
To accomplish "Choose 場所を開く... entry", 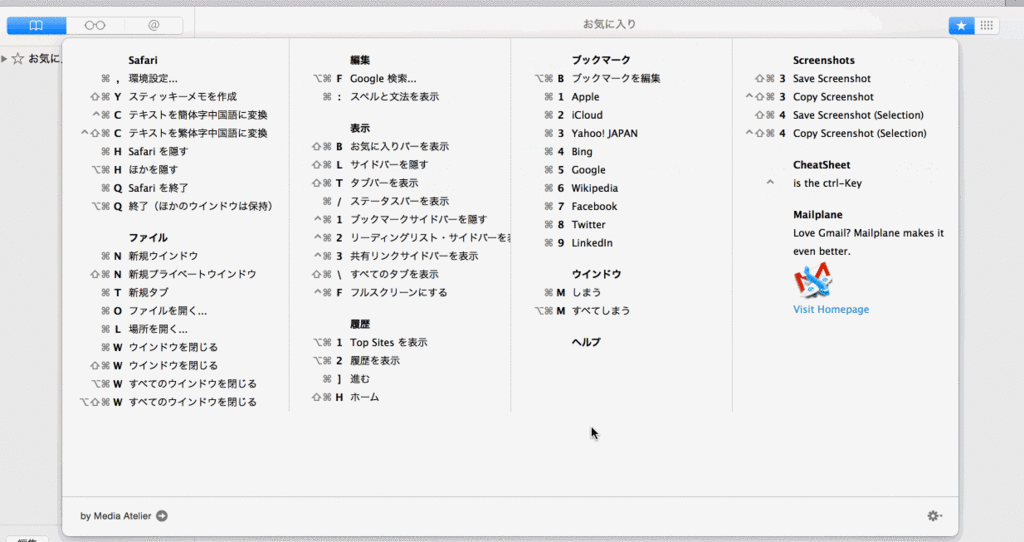I will [158, 329].
